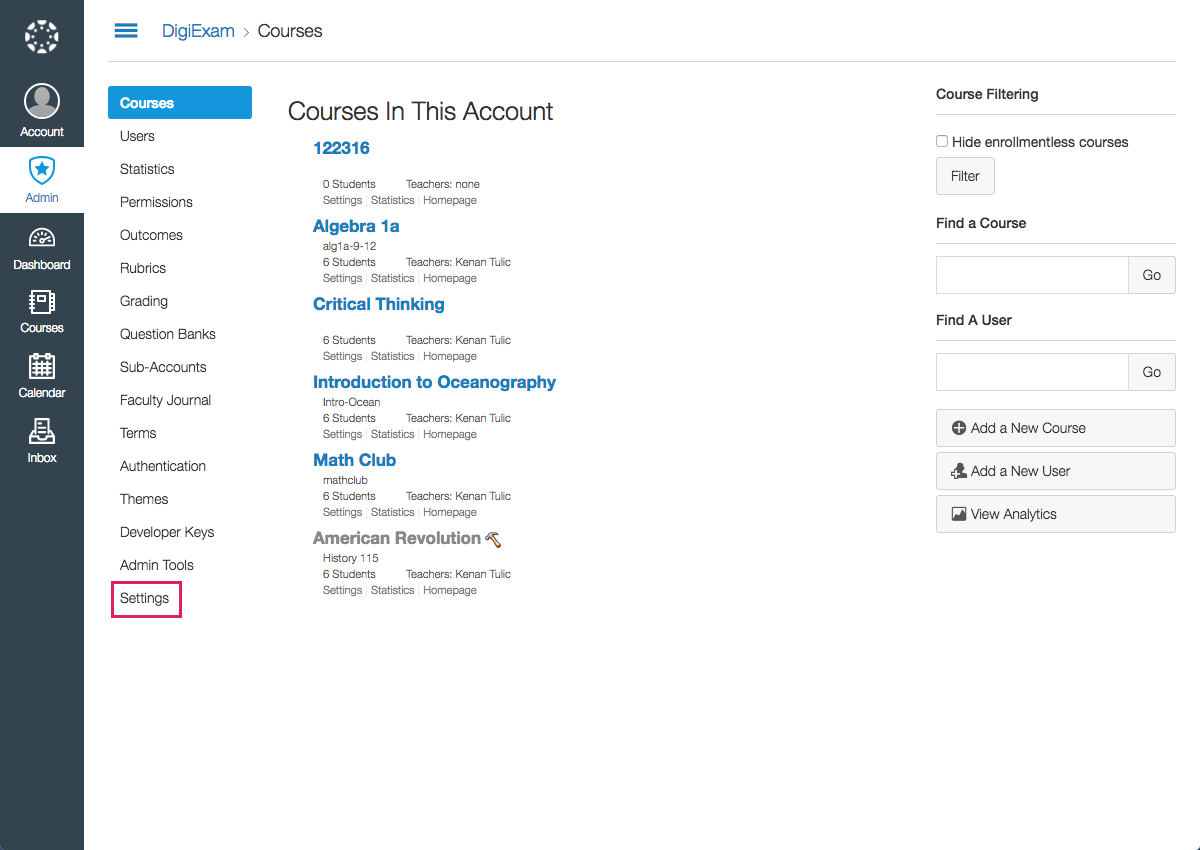The width and height of the screenshot is (1200, 850).
Task: Open Statistics for Algebra 1a
Action: pyautogui.click(x=392, y=278)
